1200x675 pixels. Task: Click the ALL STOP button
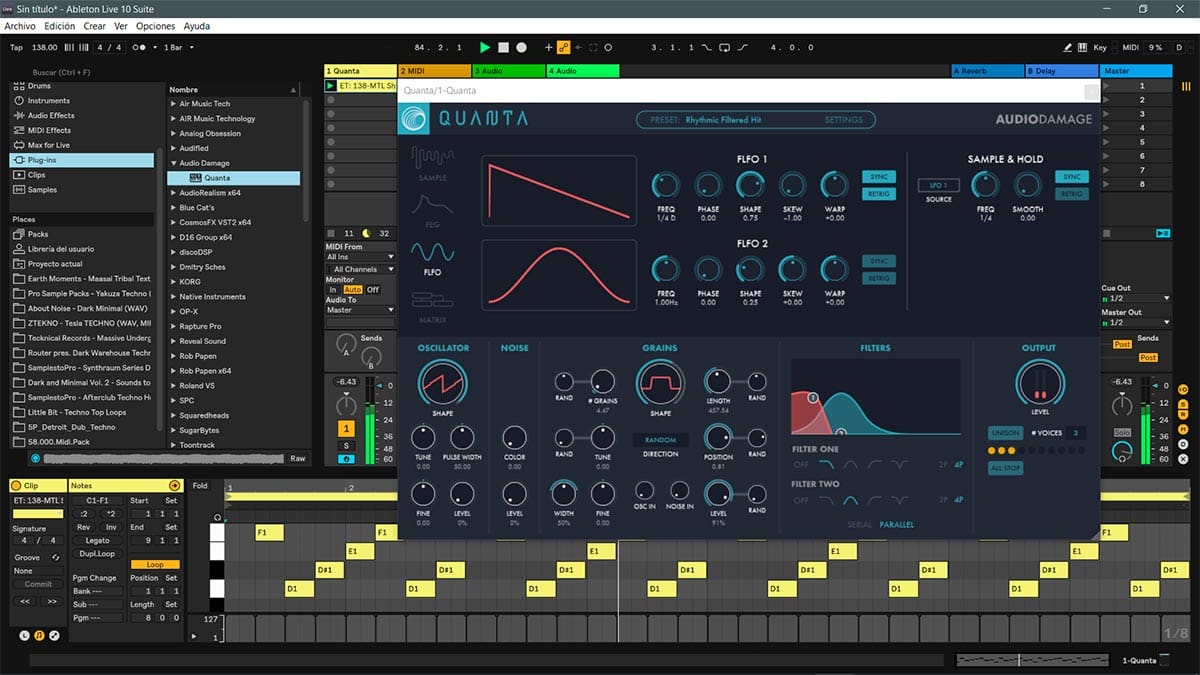(1004, 468)
